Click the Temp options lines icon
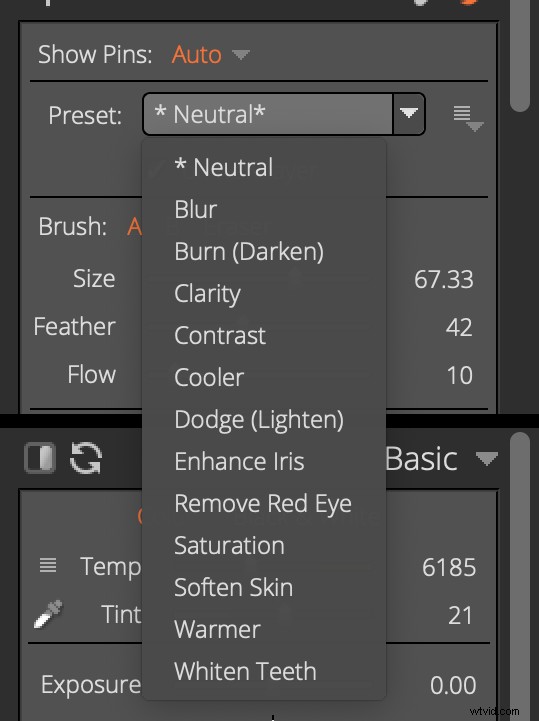 [x=48, y=565]
